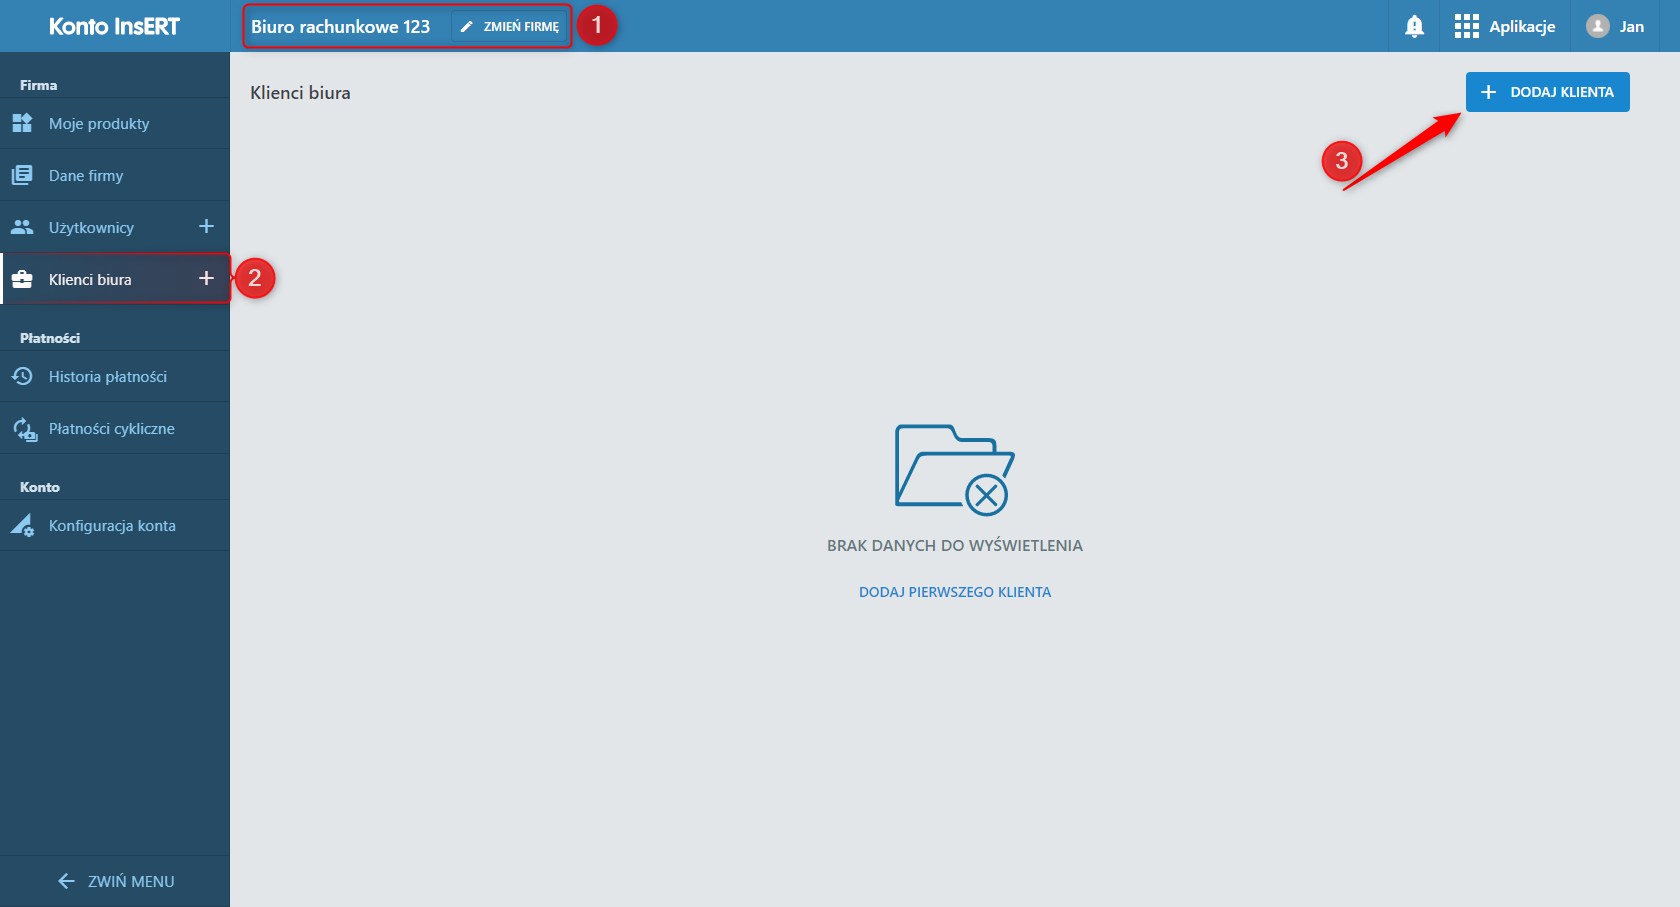Open the Aplikacje grid icon
The image size is (1680, 907).
1466,26
